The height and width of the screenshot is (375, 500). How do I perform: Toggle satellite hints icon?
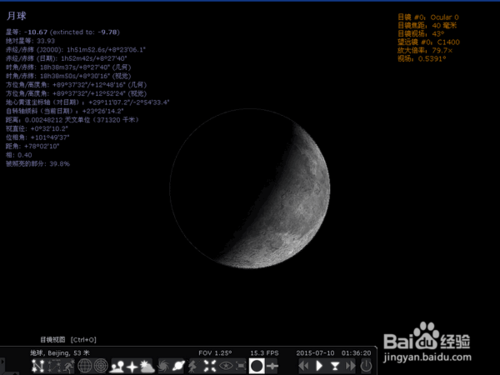(x=272, y=366)
